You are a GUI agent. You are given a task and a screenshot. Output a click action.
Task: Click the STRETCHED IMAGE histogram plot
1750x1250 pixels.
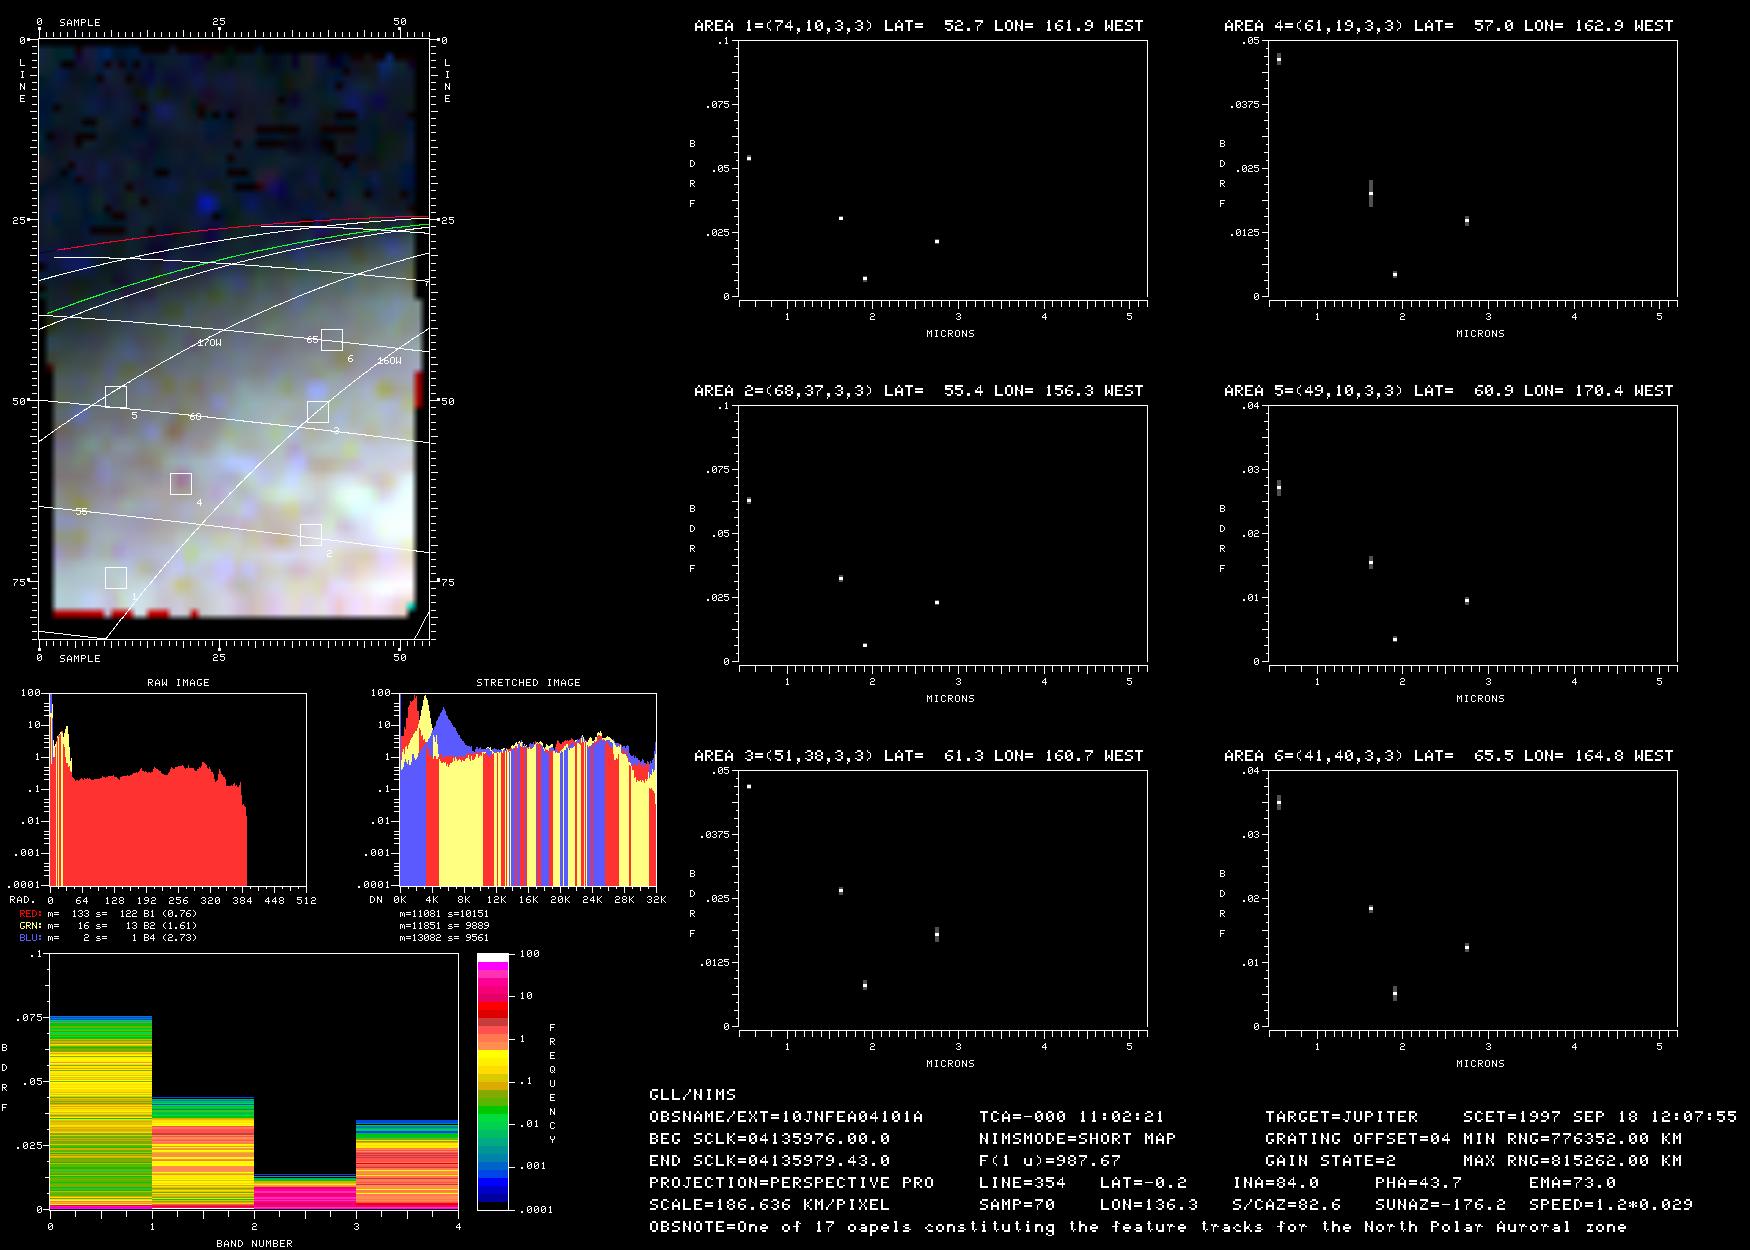[527, 789]
